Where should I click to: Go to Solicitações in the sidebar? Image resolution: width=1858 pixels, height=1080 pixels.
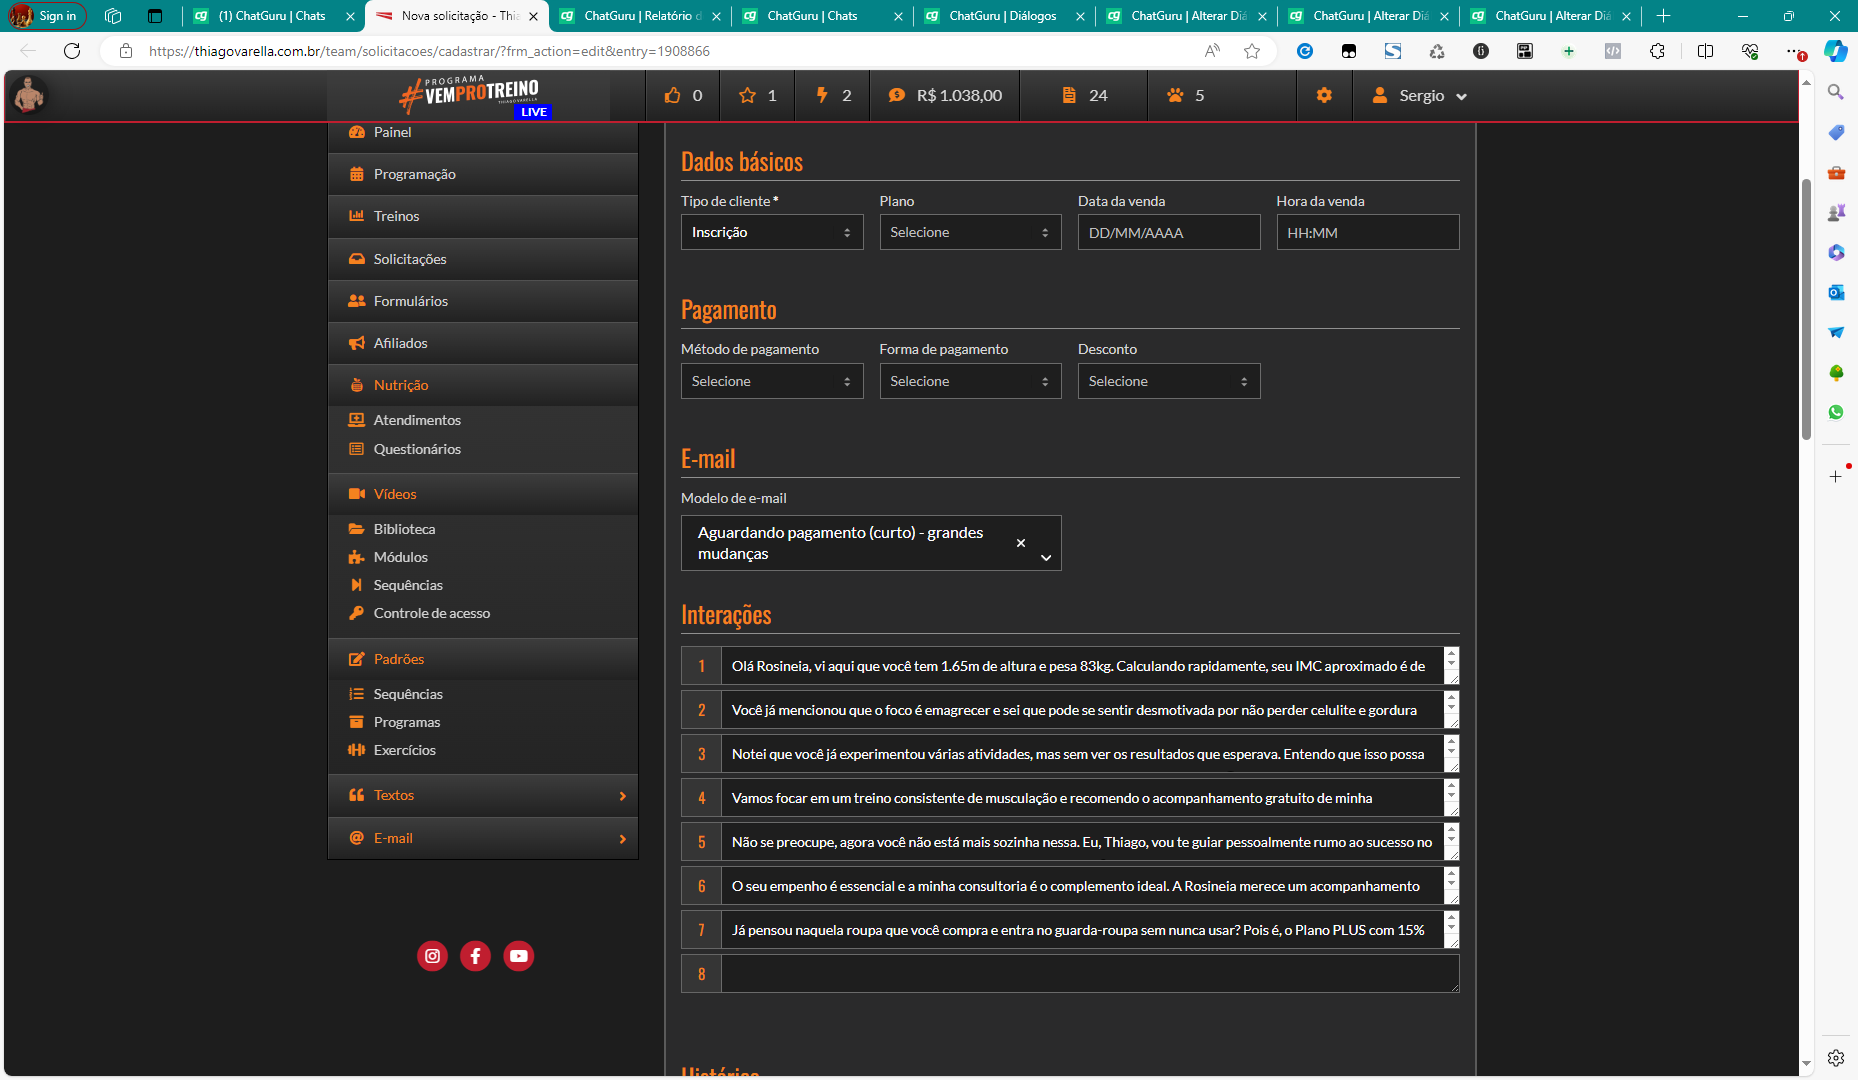pyautogui.click(x=410, y=259)
